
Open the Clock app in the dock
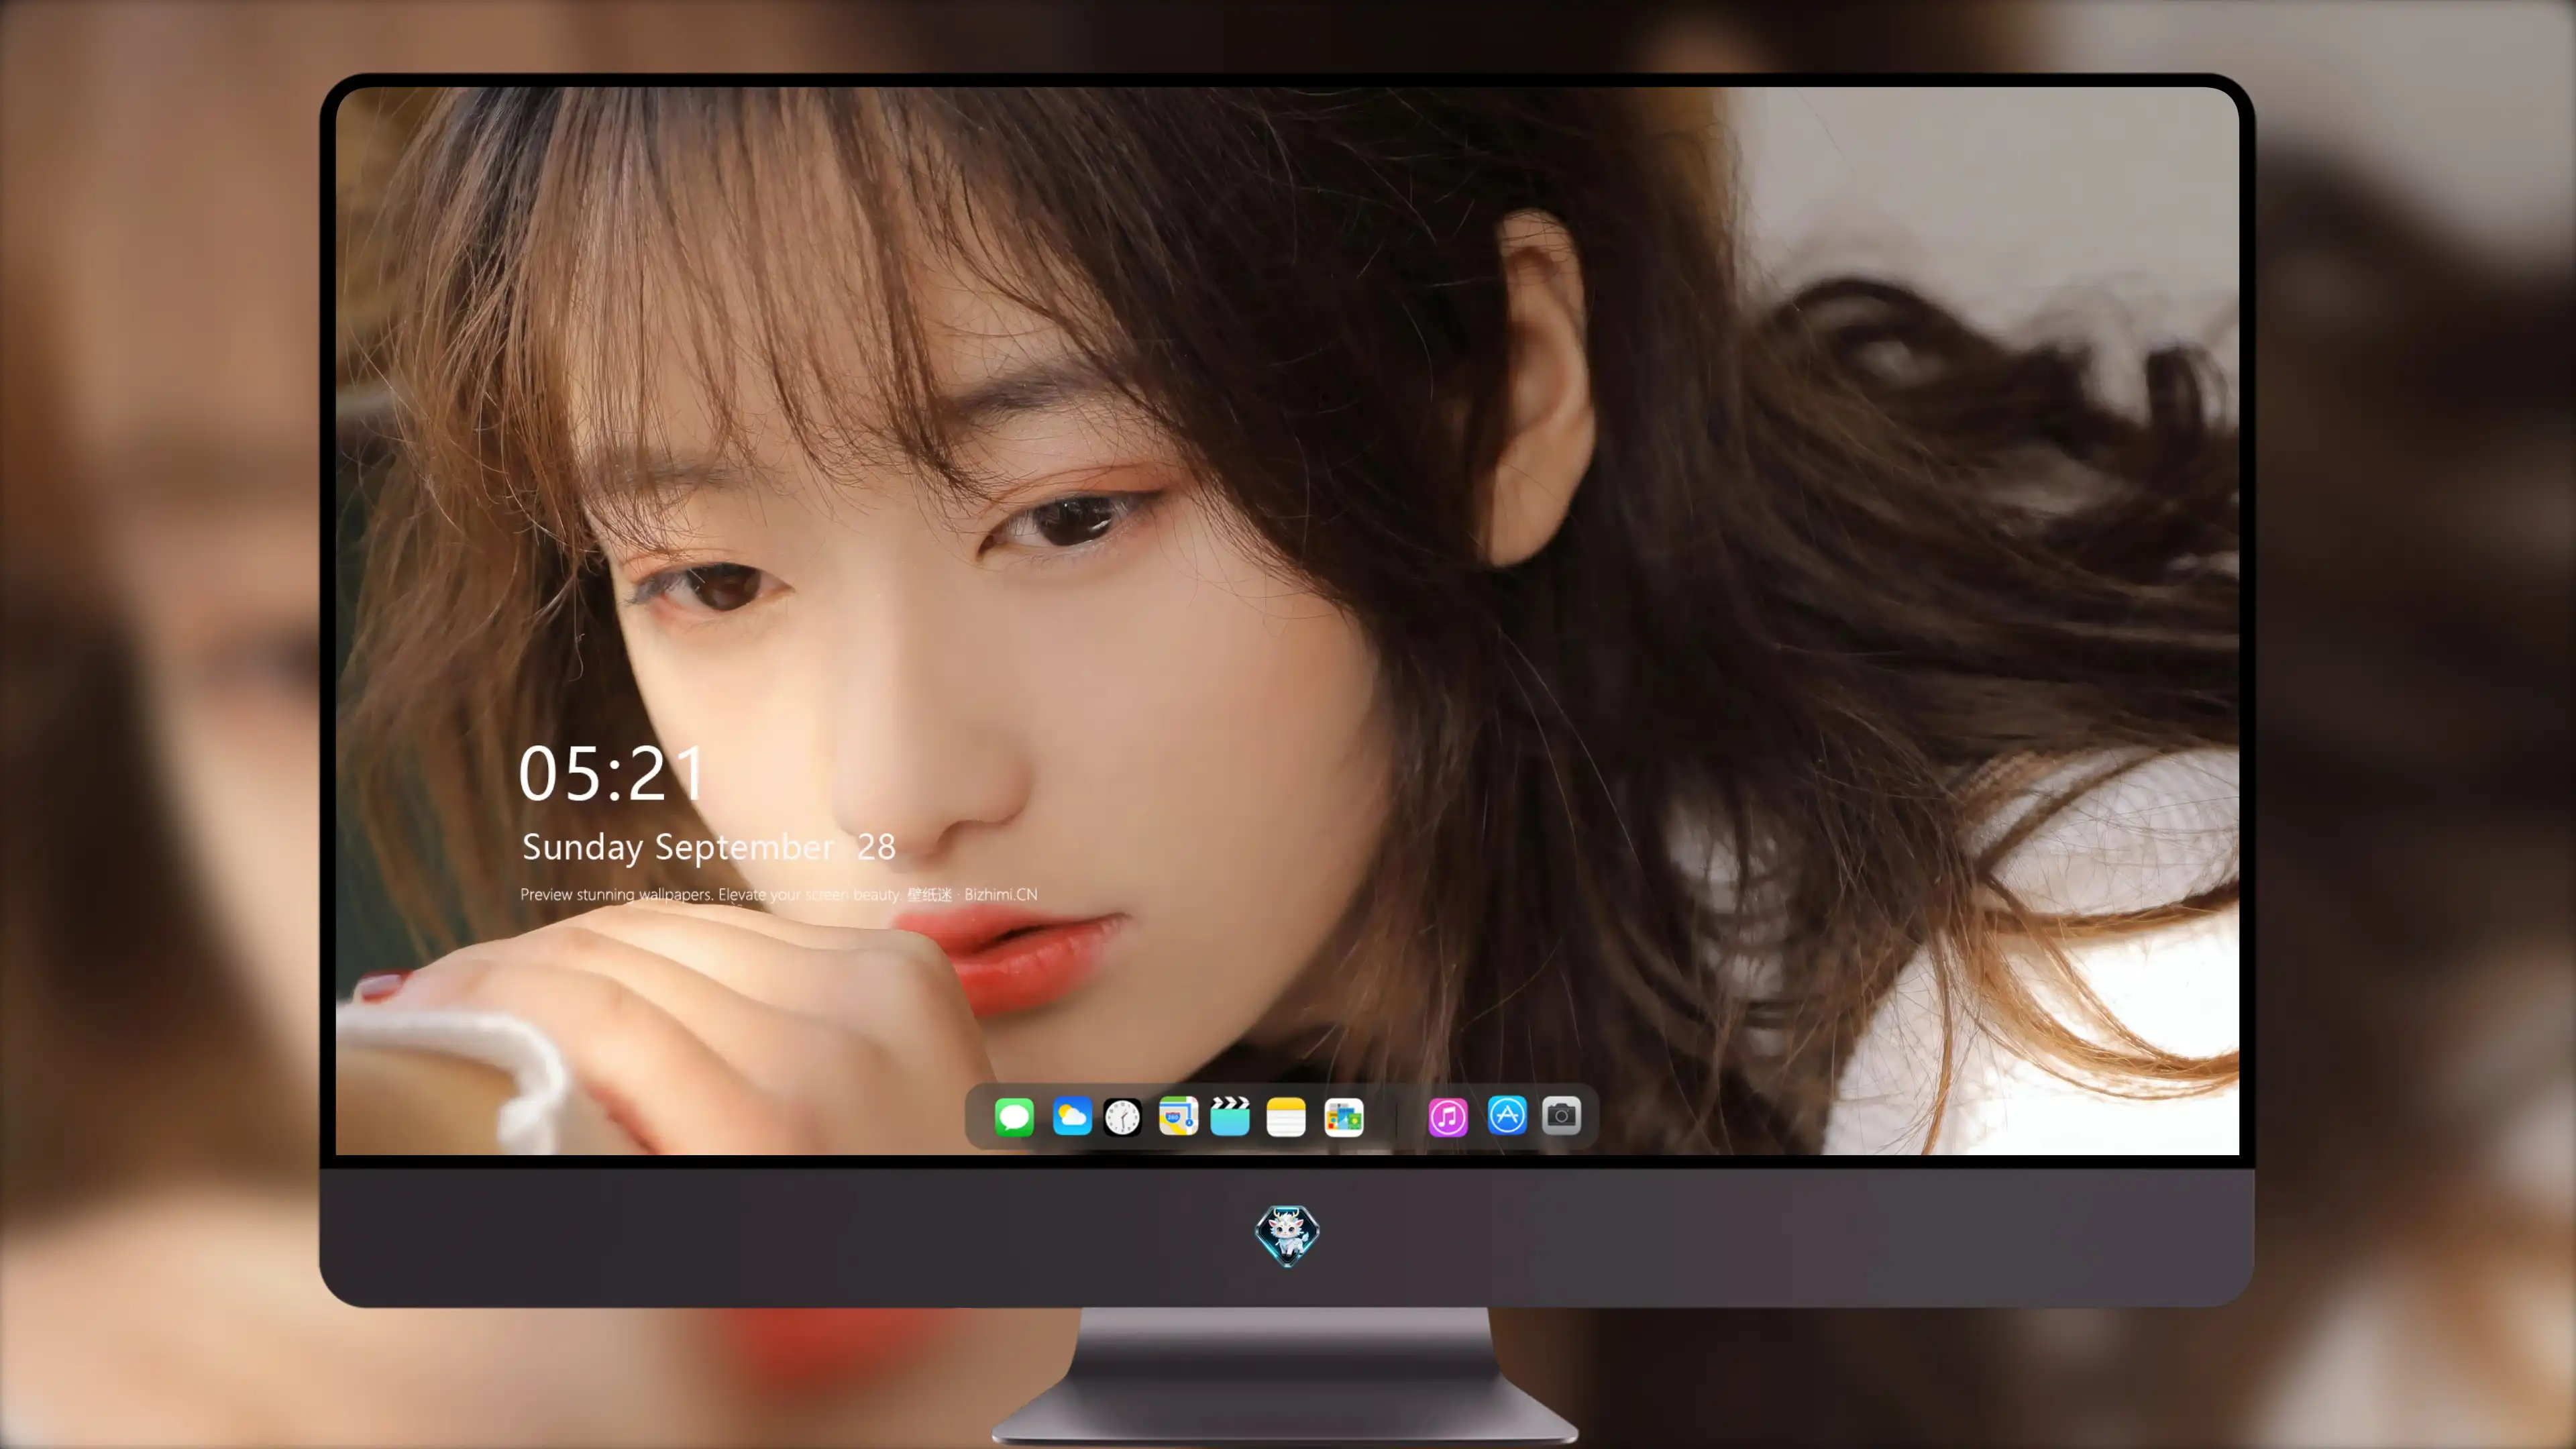pyautogui.click(x=1122, y=1117)
